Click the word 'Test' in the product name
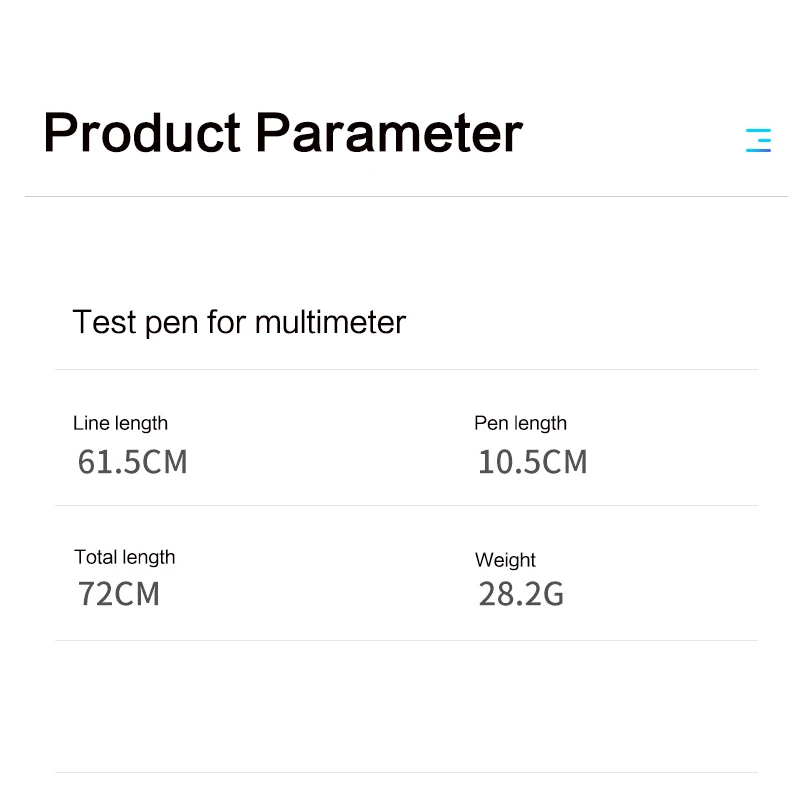Image resolution: width=800 pixels, height=800 pixels. pyautogui.click(x=104, y=323)
